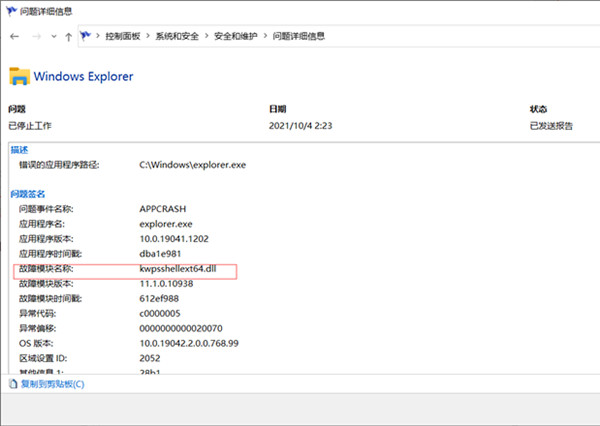Click the title bar flag icon
Image resolution: width=600 pixels, height=426 pixels.
coord(11,11)
